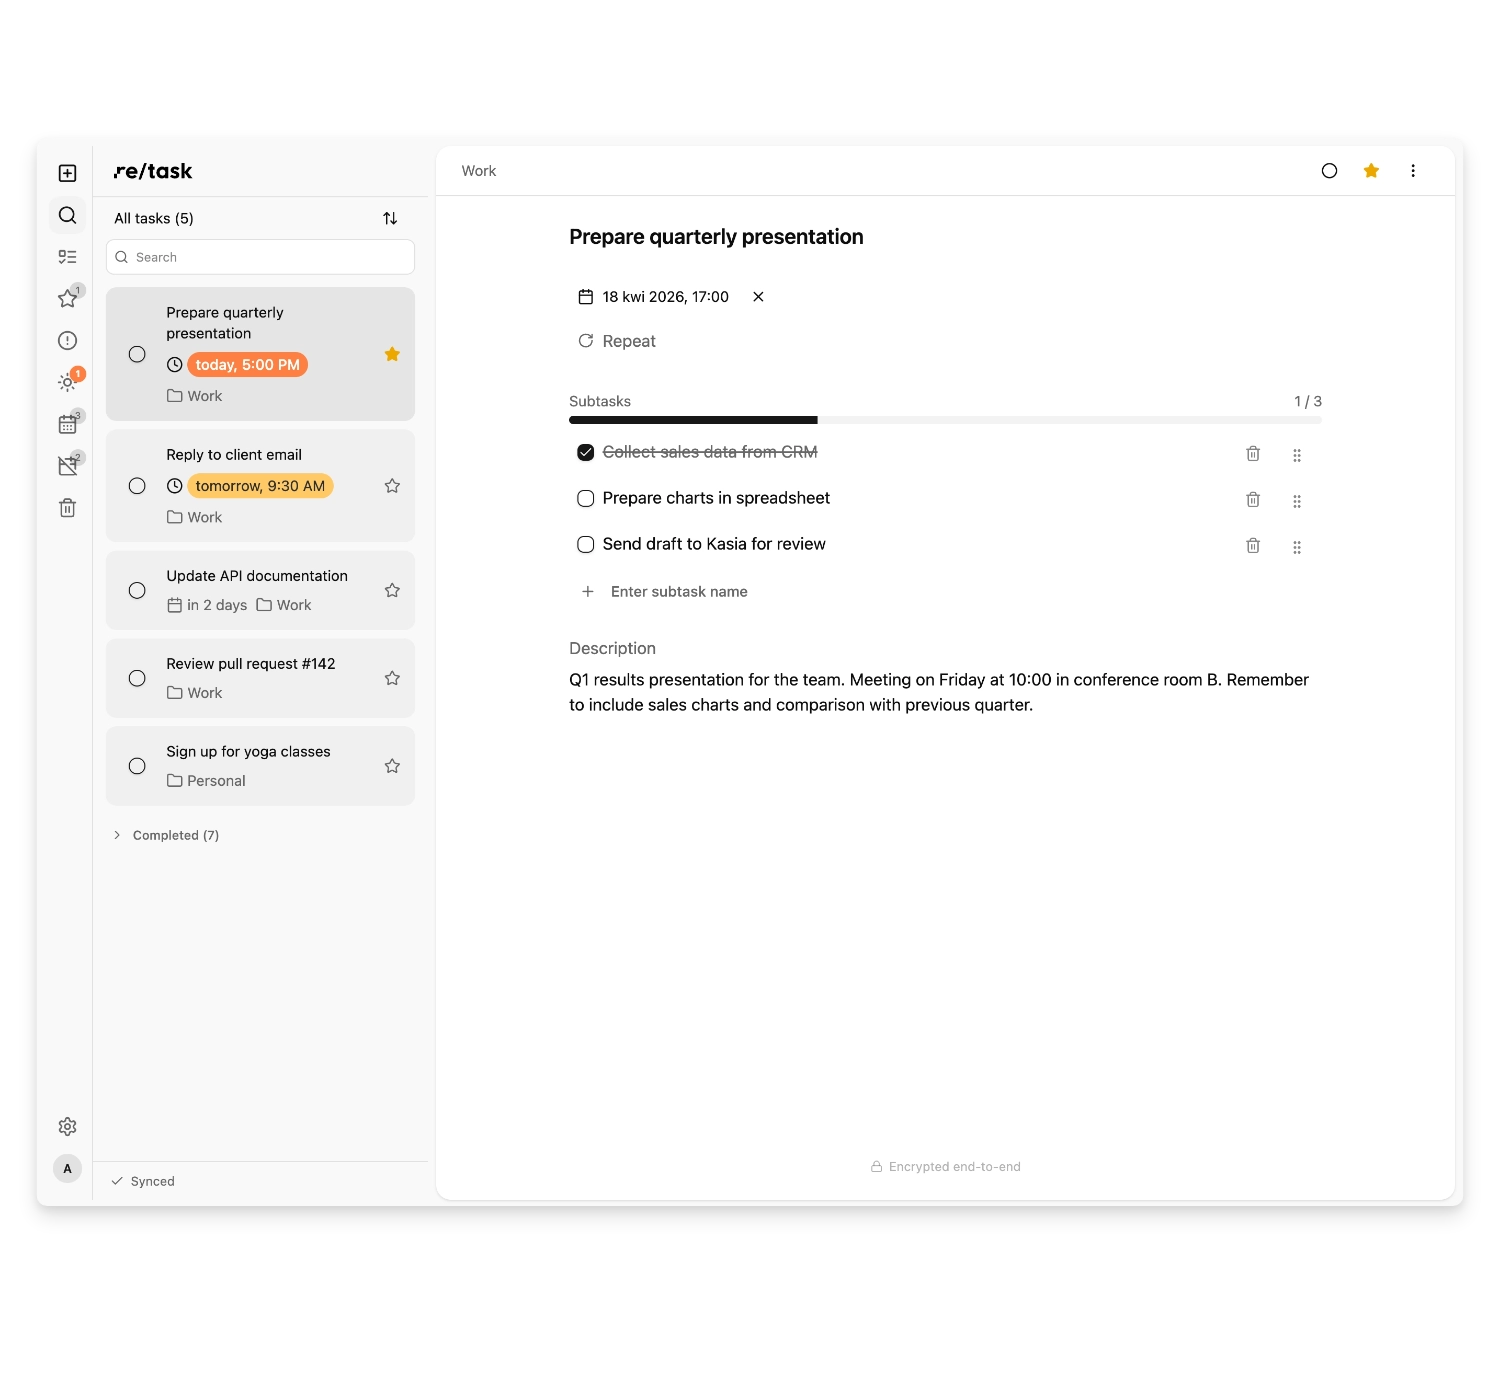Image resolution: width=1500 pixels, height=1373 pixels.
Task: Click the in 2 days date label
Action: pos(207,605)
